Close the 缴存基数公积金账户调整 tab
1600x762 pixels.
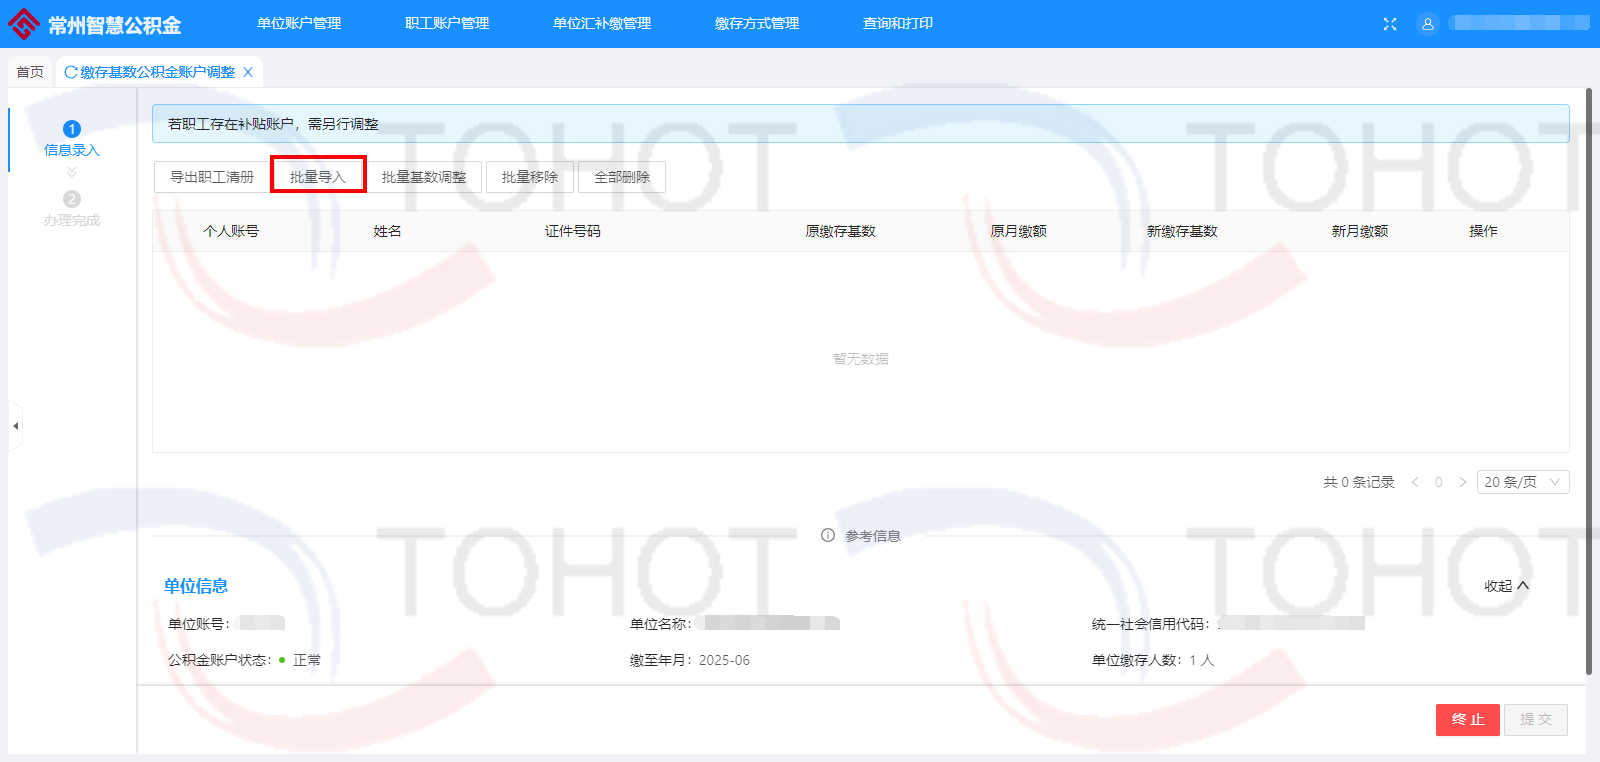[x=248, y=72]
